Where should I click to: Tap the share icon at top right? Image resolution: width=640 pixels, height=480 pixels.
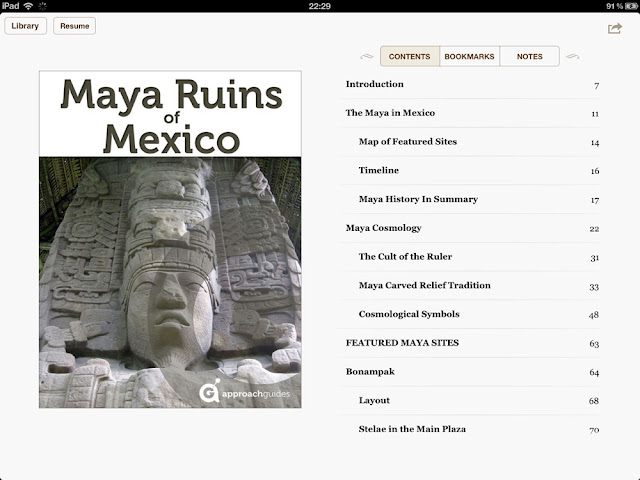point(614,28)
